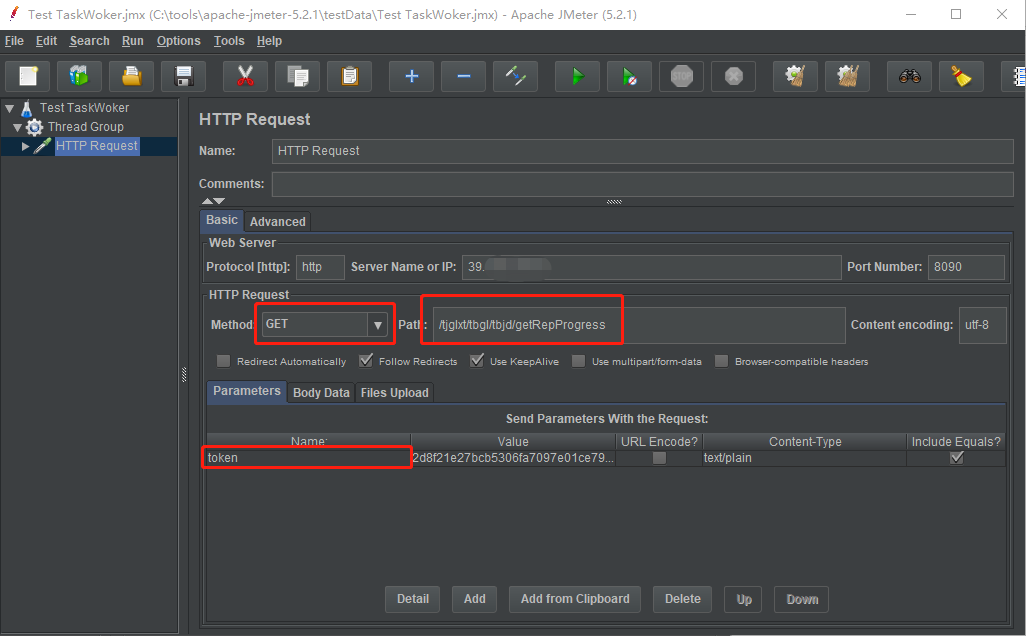The height and width of the screenshot is (636, 1026).
Task: Open the File menu
Action: coord(14,41)
